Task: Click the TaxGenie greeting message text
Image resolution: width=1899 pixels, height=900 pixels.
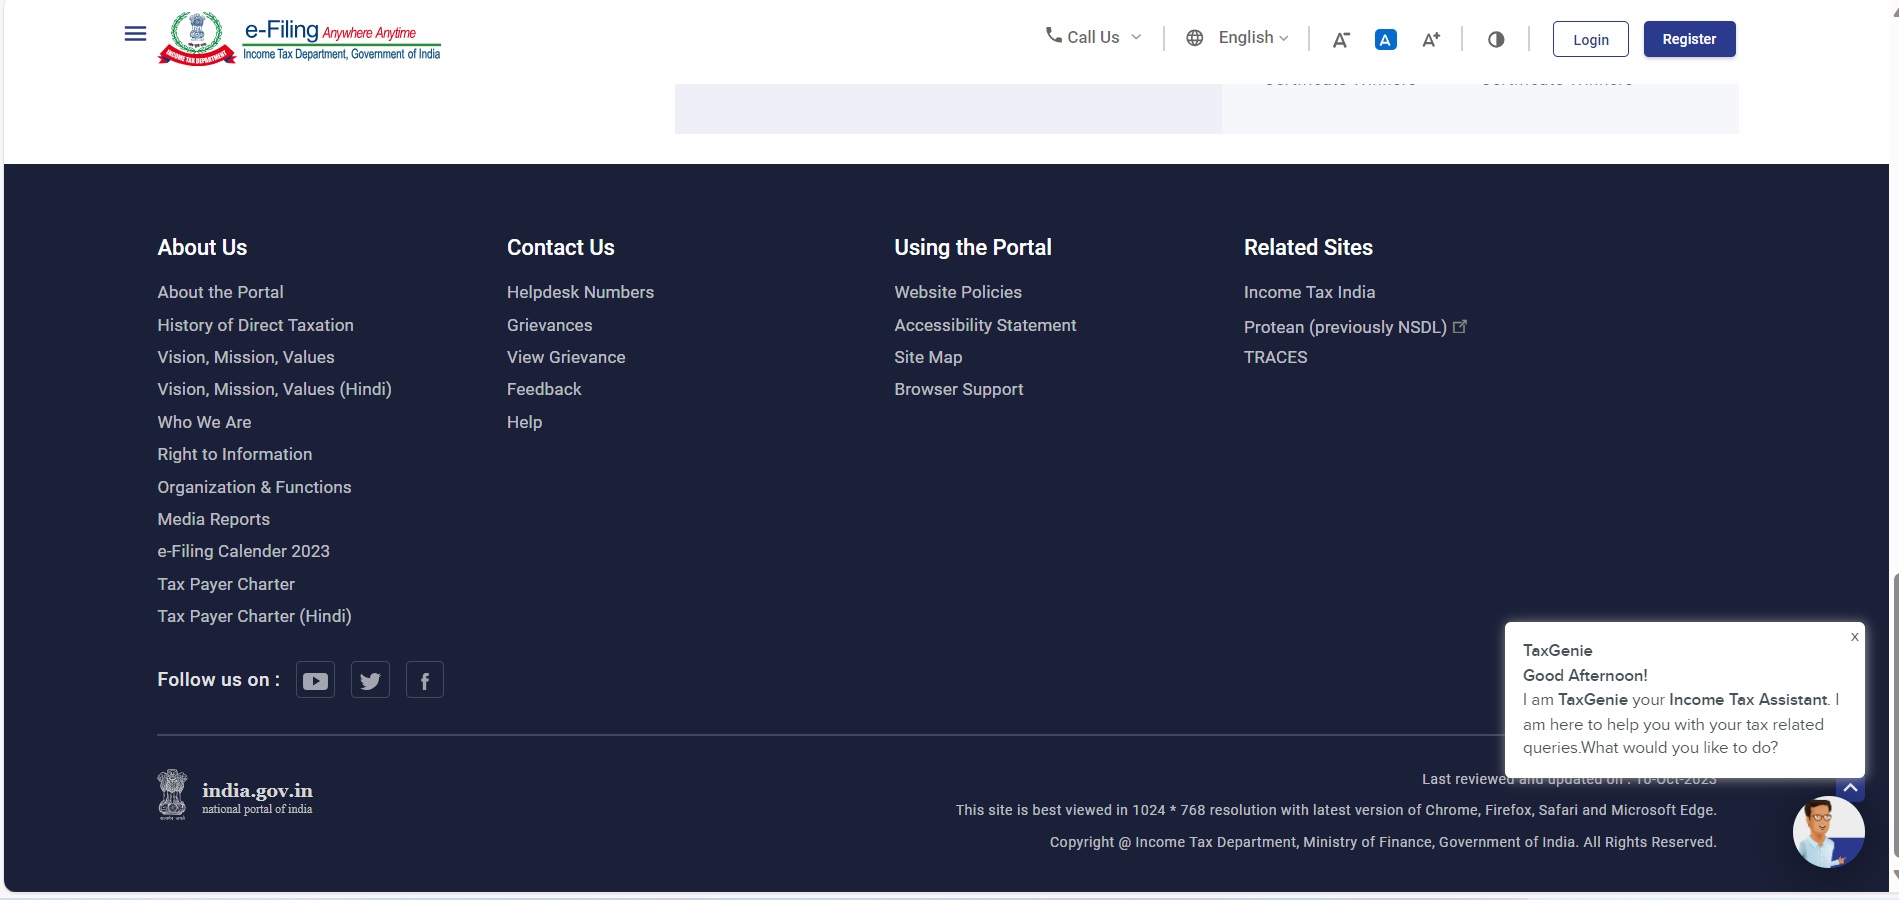Action: (1680, 699)
